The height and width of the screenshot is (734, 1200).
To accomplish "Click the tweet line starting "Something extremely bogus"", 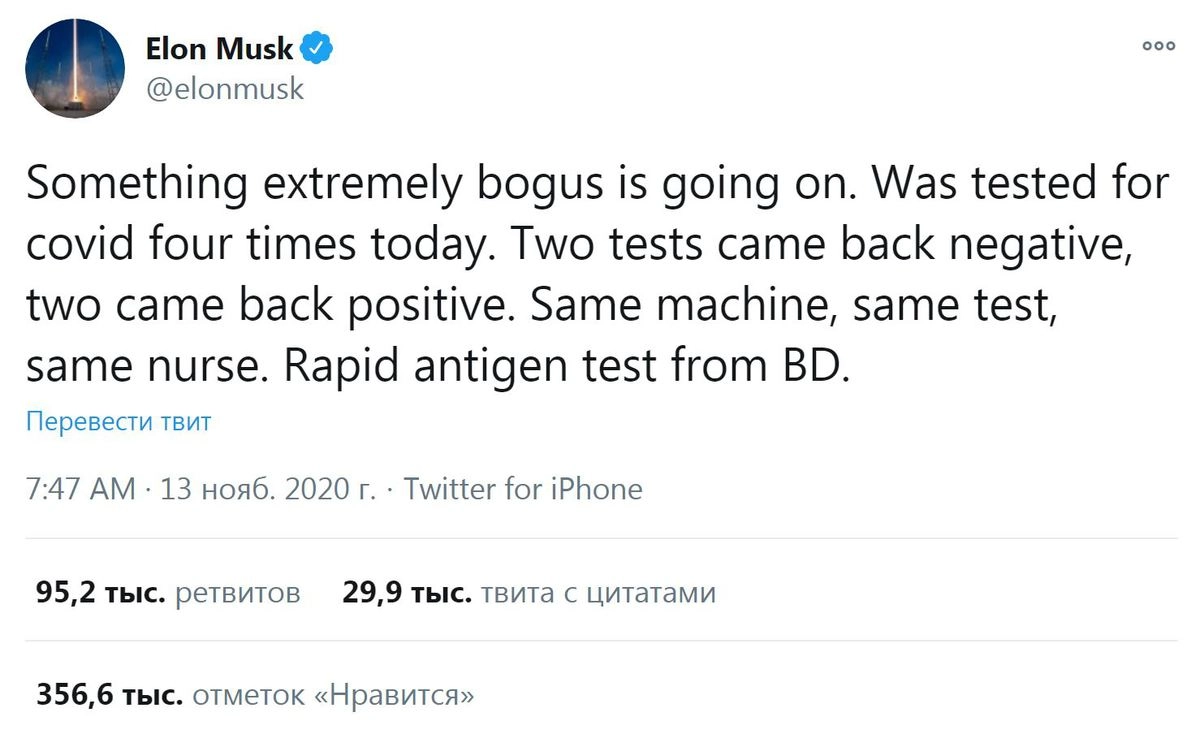I will (x=596, y=186).
